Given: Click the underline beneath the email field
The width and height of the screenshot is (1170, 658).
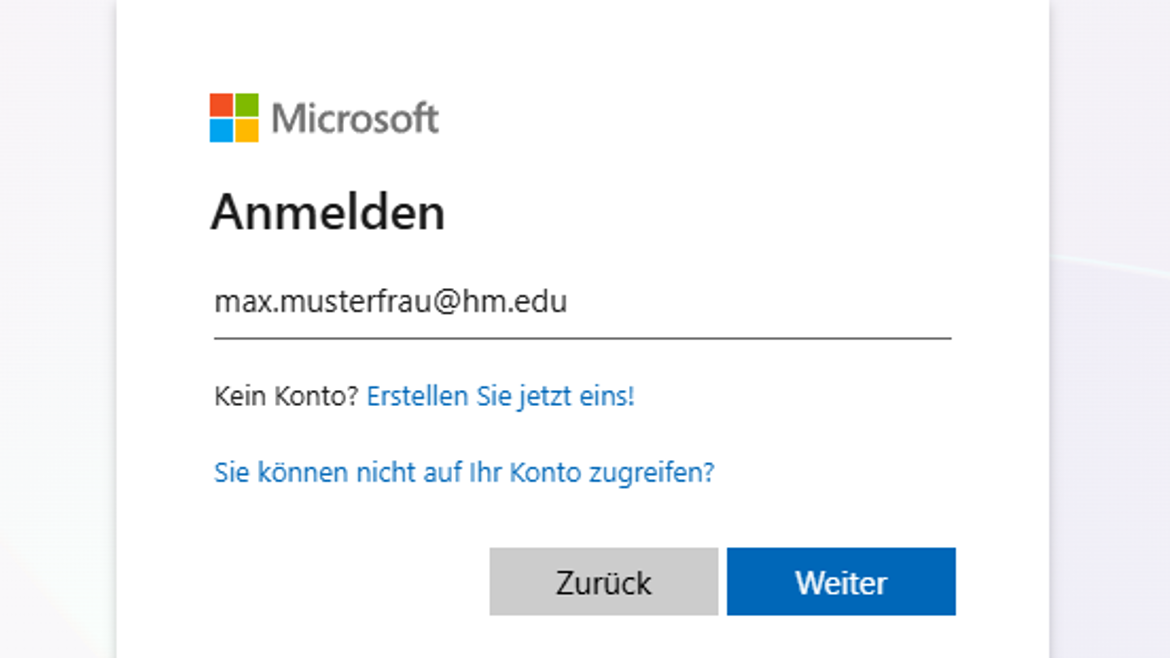Looking at the screenshot, I should [x=582, y=338].
